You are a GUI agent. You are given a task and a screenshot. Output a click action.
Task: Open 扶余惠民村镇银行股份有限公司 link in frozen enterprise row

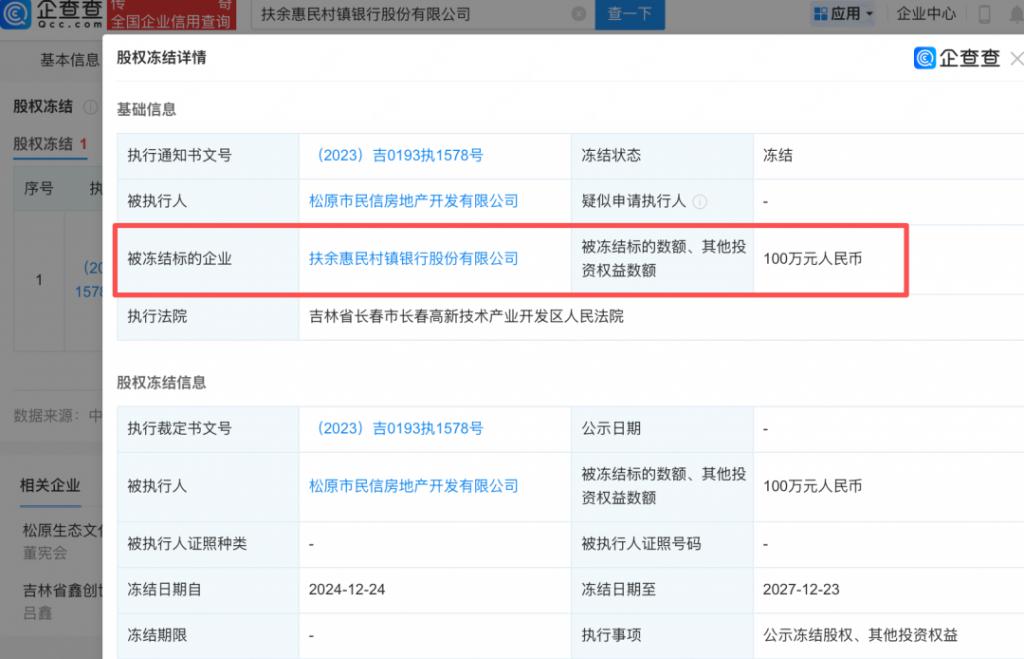pyautogui.click(x=414, y=258)
